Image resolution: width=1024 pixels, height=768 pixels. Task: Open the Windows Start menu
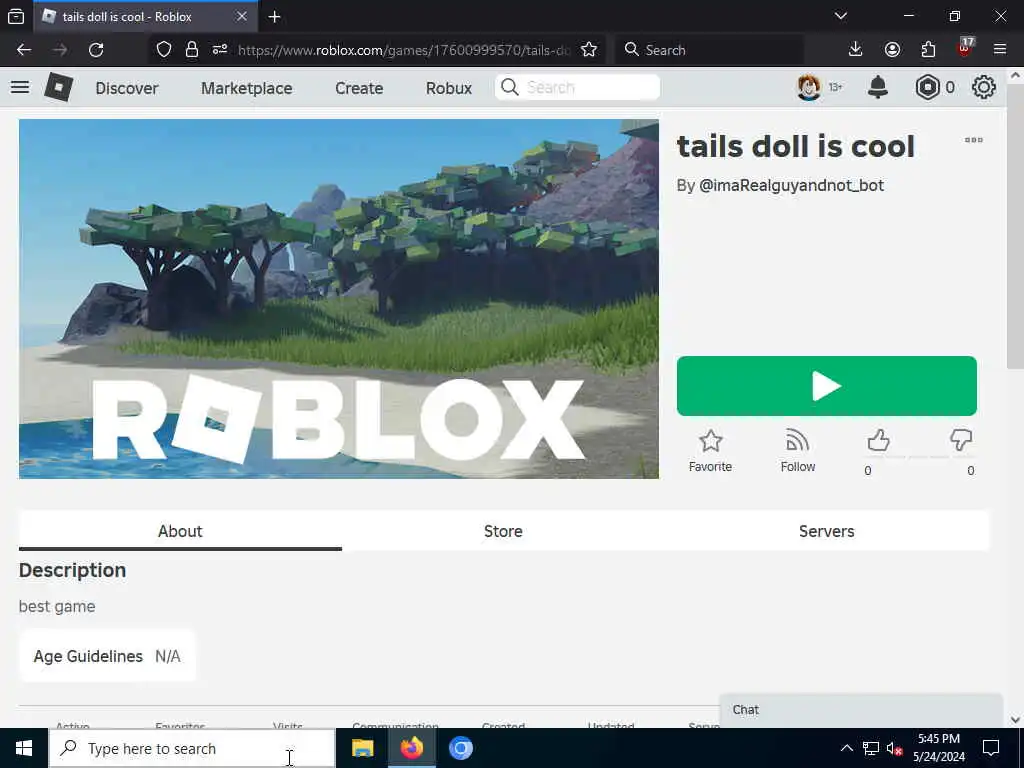point(24,748)
